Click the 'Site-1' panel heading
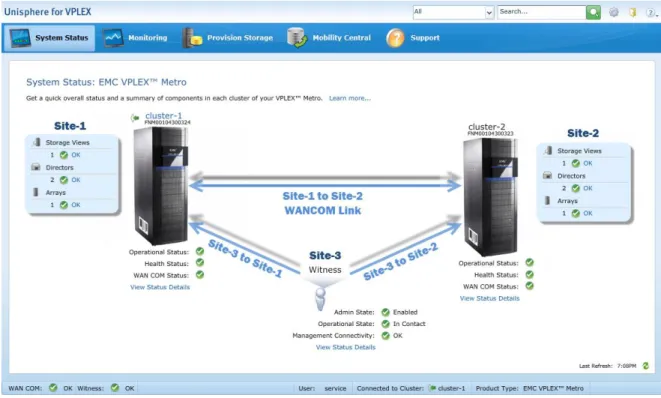The image size is (661, 398). pos(70,126)
